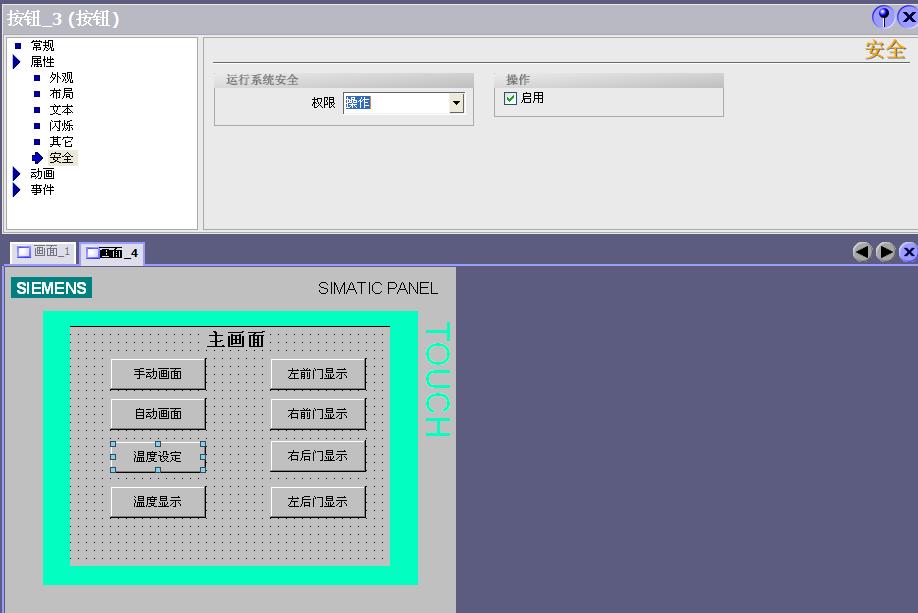
Task: Expand the 事件 tree node
Action: tap(17, 190)
